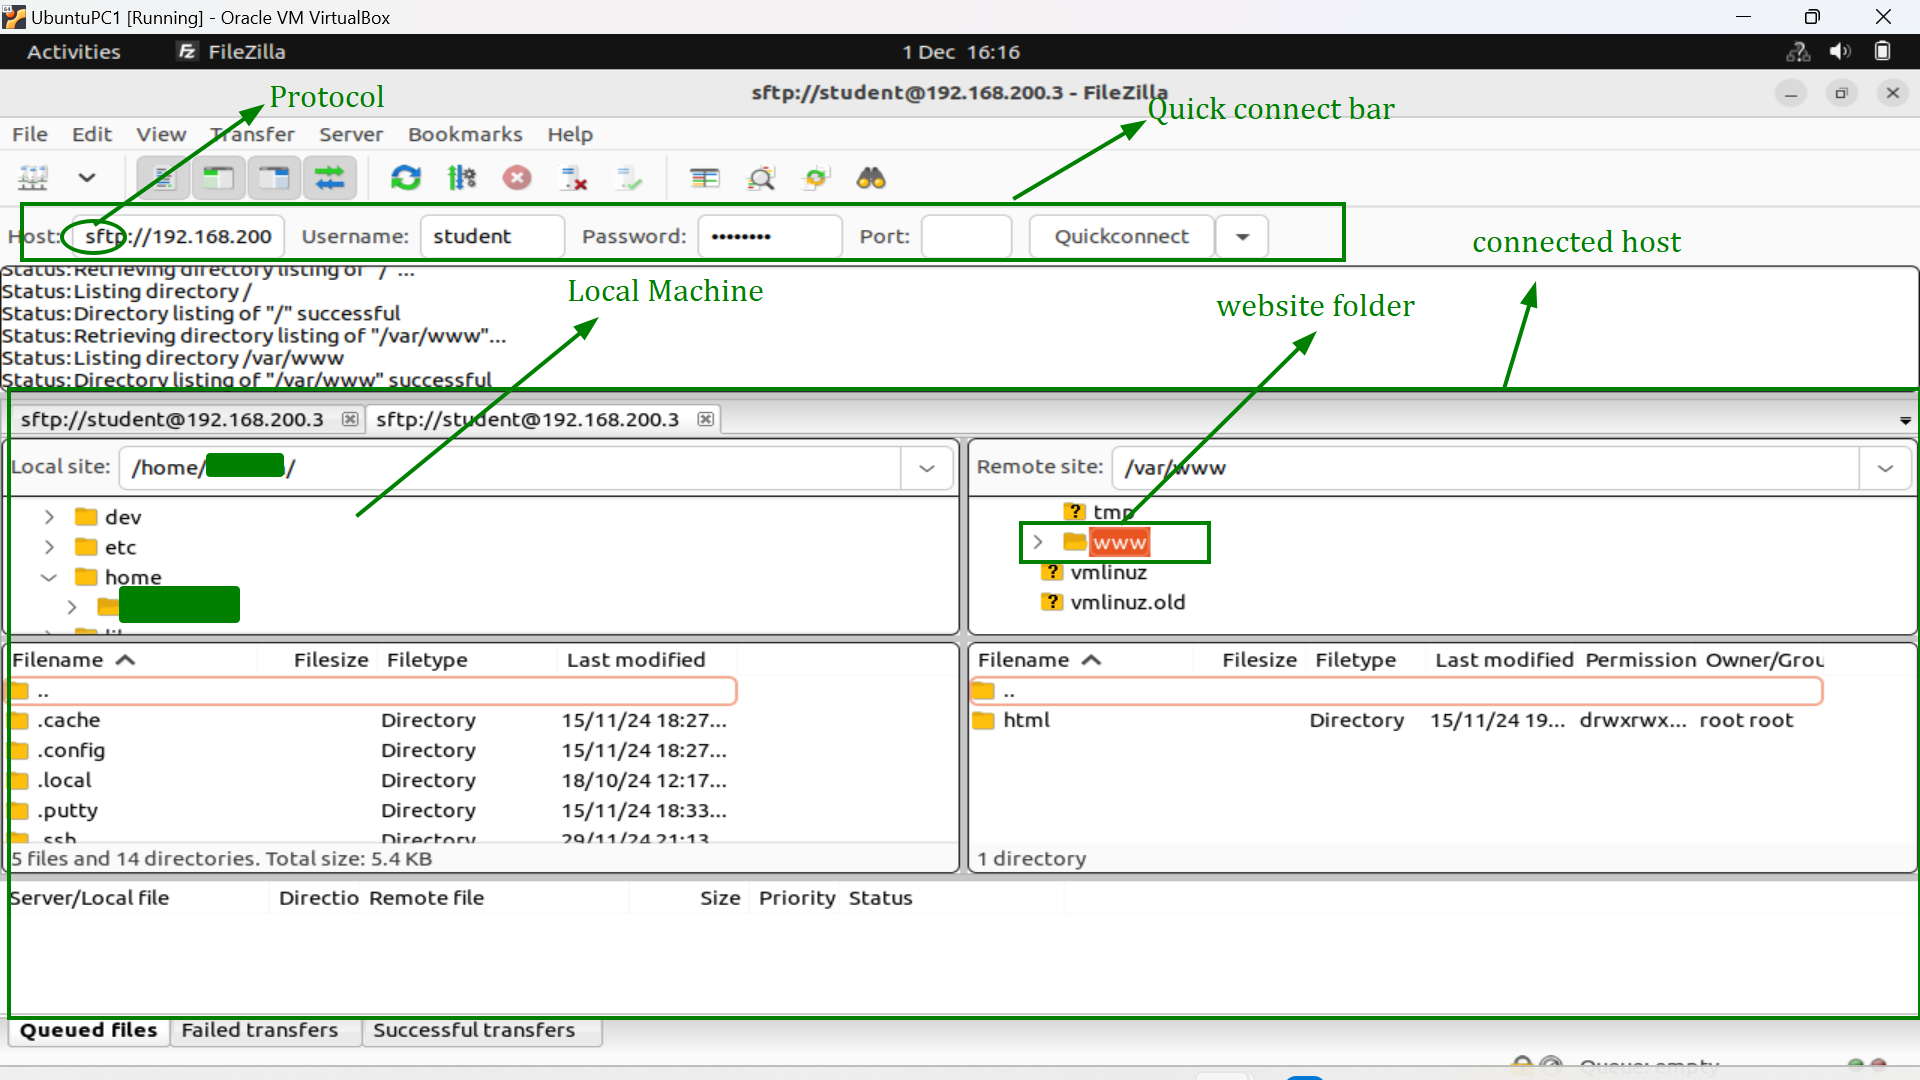The height and width of the screenshot is (1080, 1920).
Task: Click the Quickconnect button
Action: coord(1122,236)
